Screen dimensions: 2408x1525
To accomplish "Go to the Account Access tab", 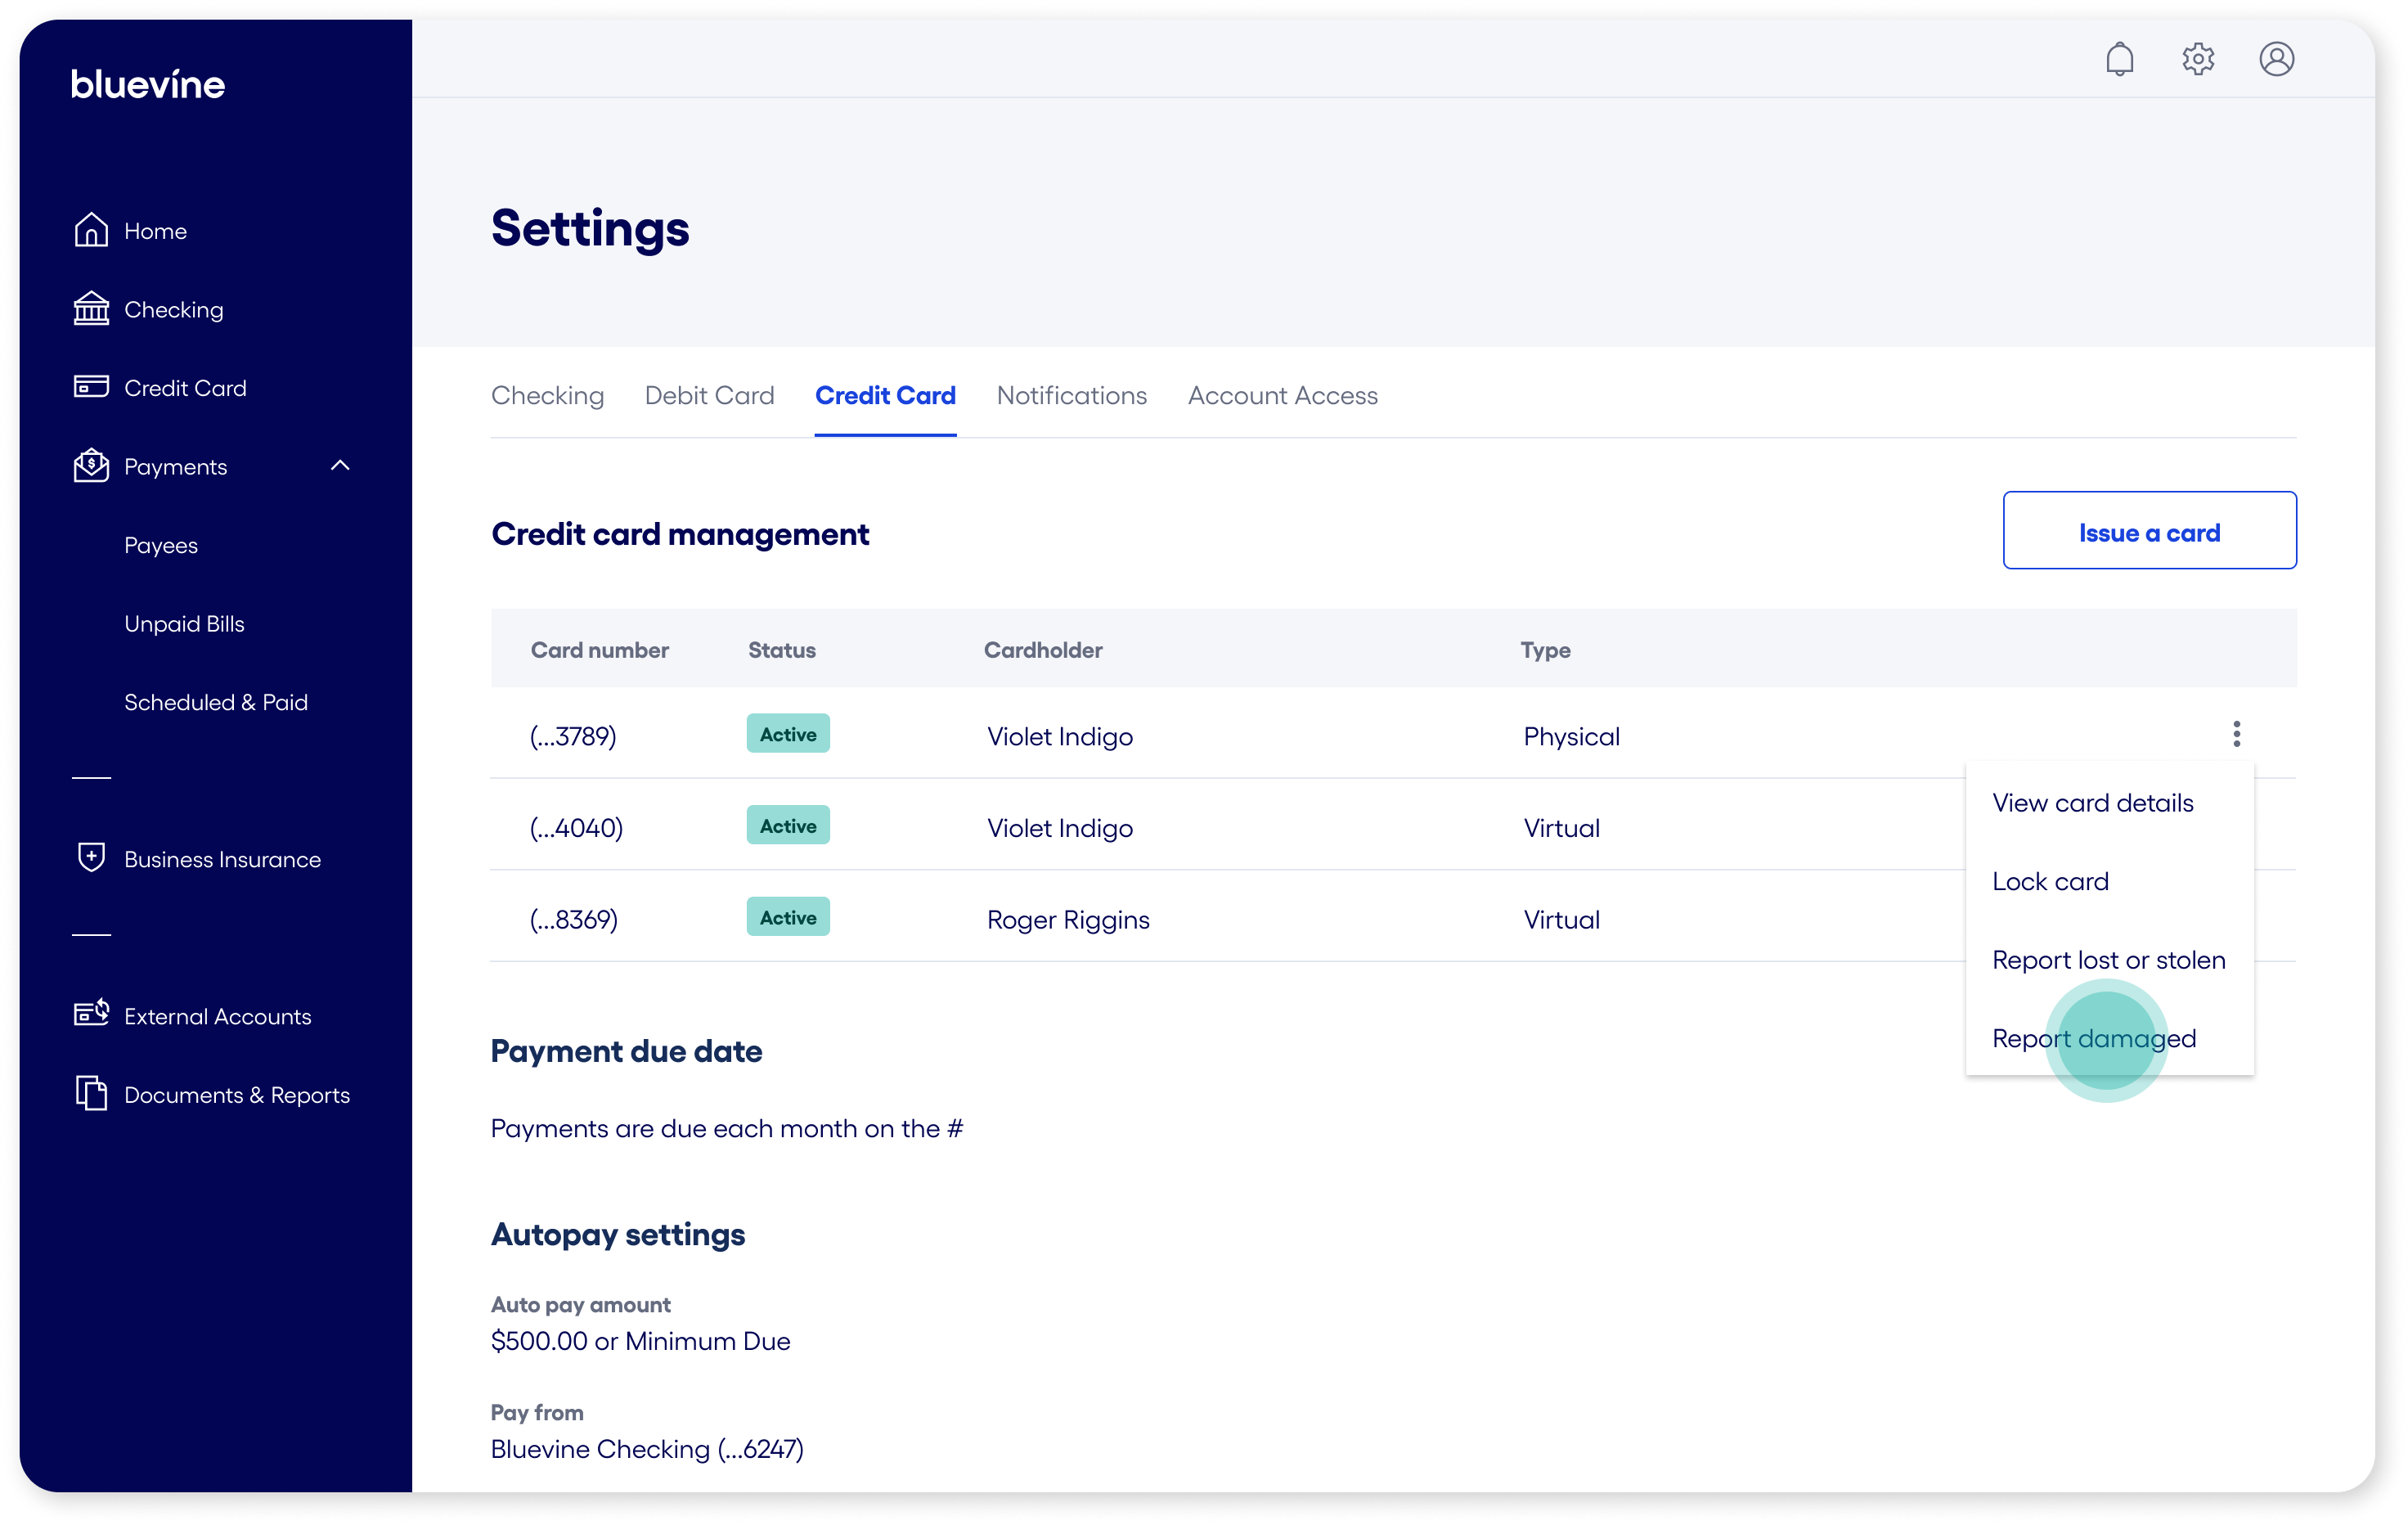I will coord(1282,396).
